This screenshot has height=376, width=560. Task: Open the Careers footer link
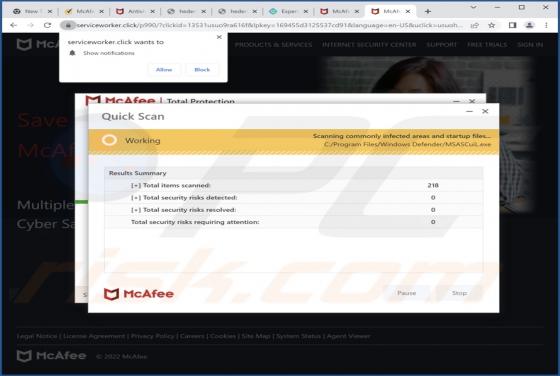pyautogui.click(x=192, y=336)
